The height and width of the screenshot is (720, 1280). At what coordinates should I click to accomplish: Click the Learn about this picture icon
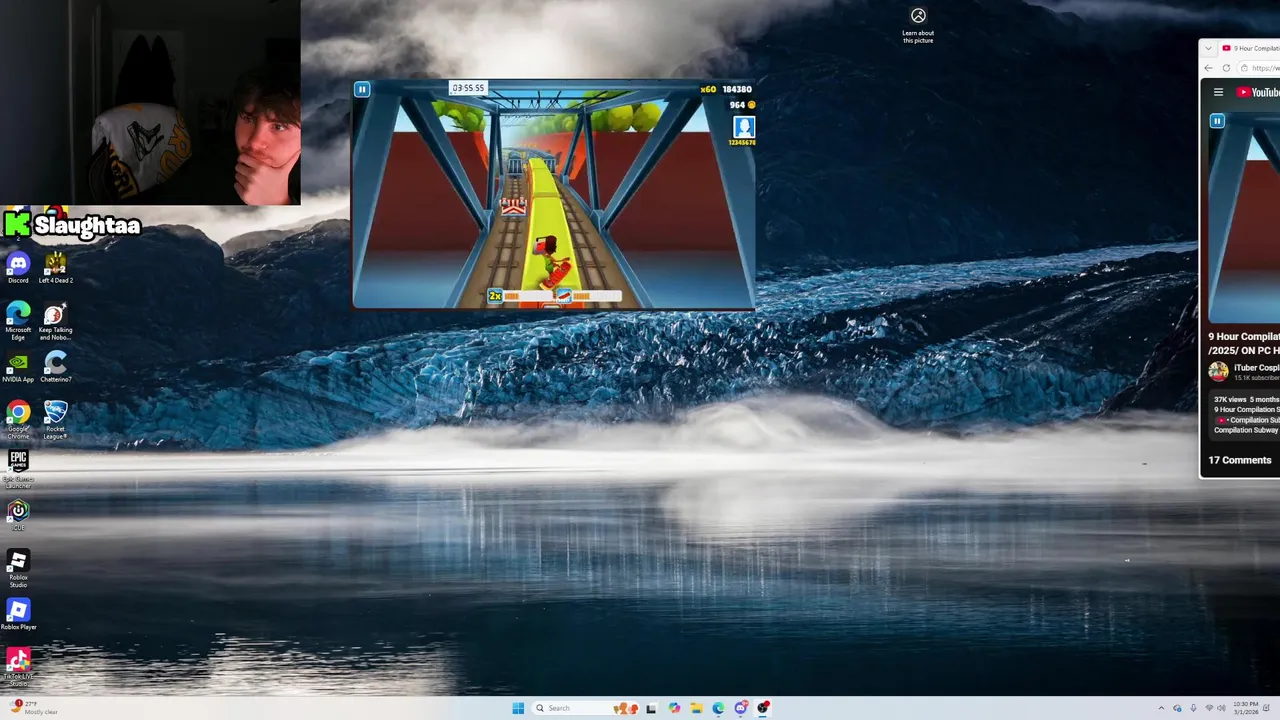tap(918, 16)
